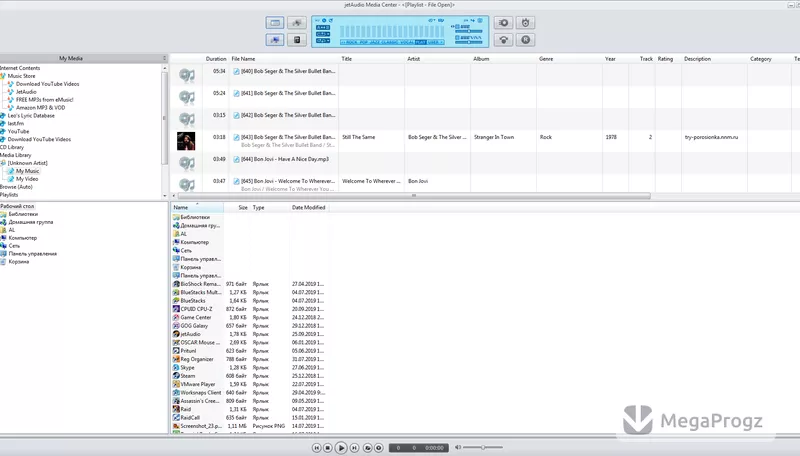800x456 pixels.
Task: Select the Skype shortcut in file list
Action: [x=187, y=368]
